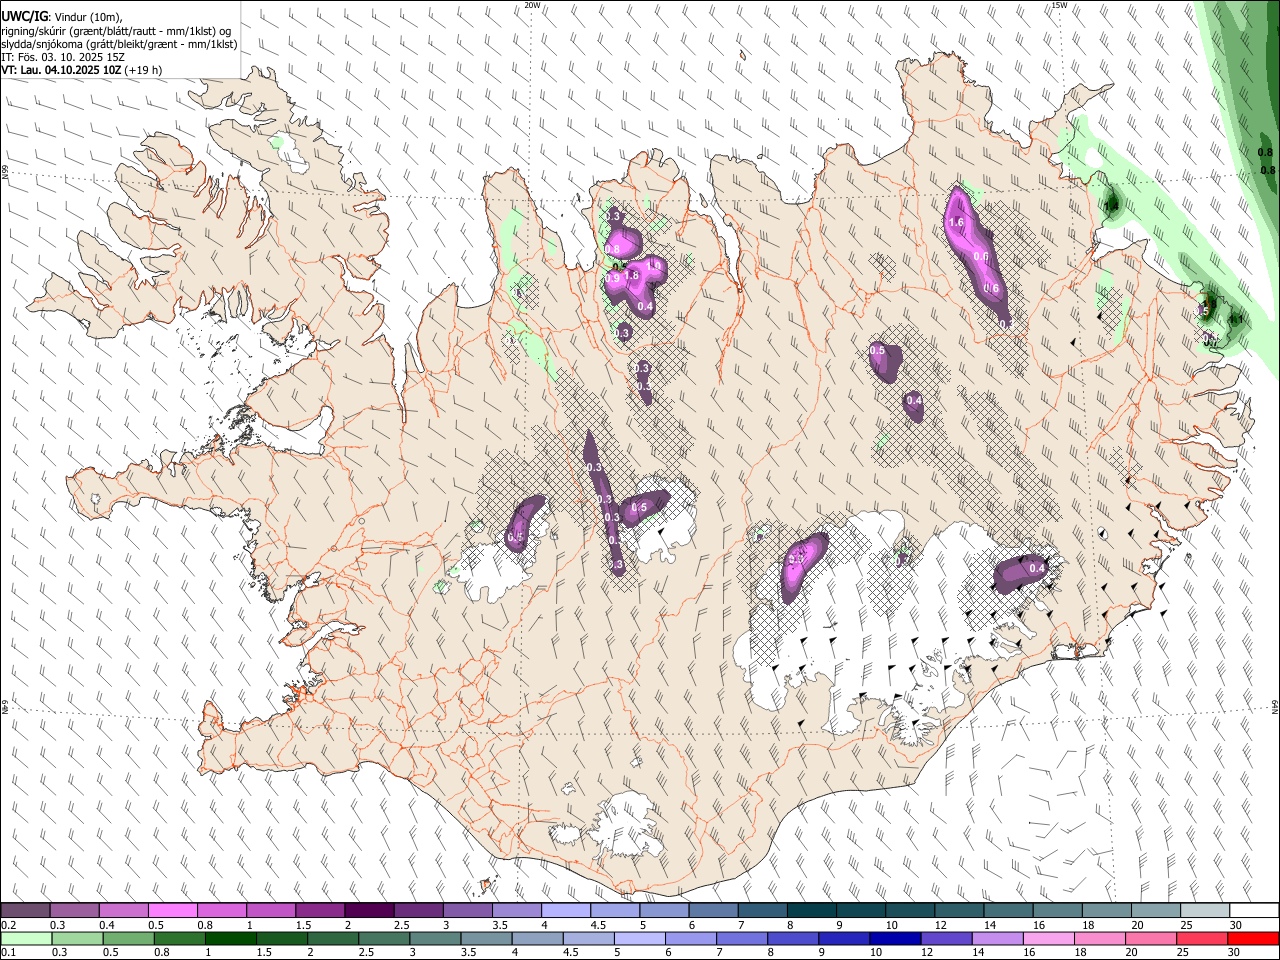Click the 'UWC/IG: Vindur (10m)' title text
This screenshot has width=1280, height=960.
click(x=62, y=17)
